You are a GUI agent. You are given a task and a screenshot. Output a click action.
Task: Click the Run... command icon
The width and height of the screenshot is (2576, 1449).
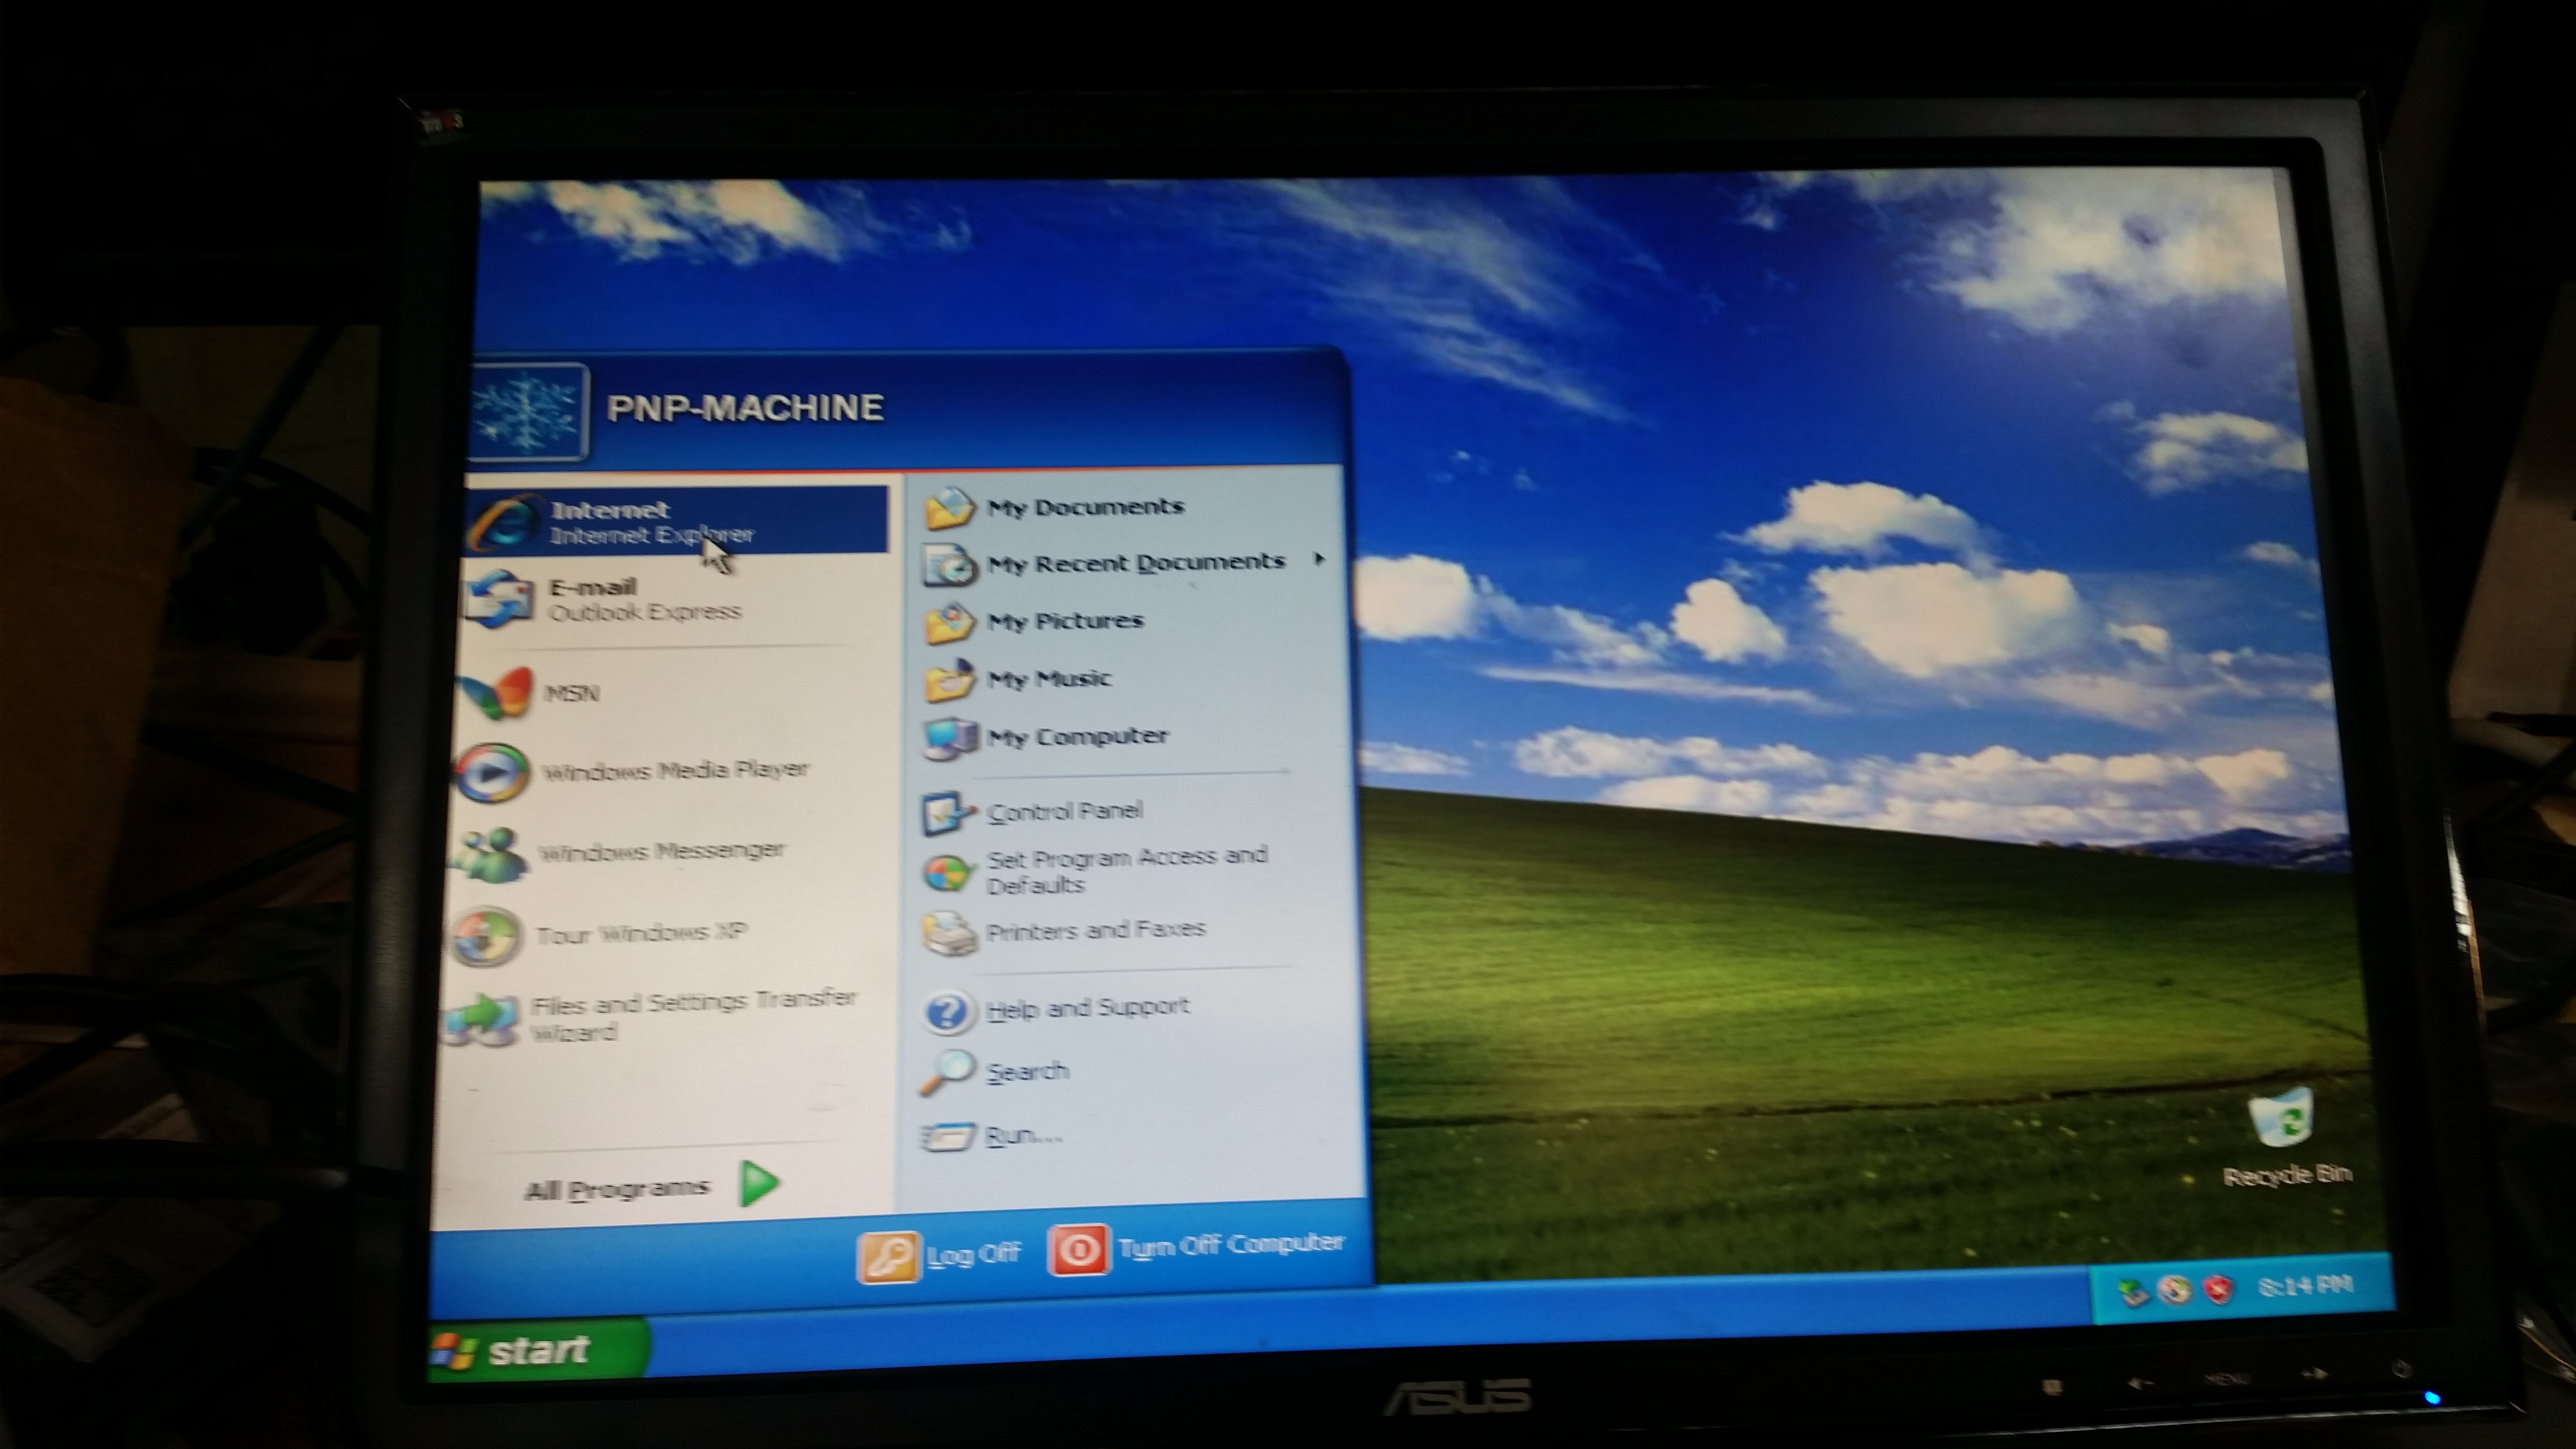[946, 1136]
